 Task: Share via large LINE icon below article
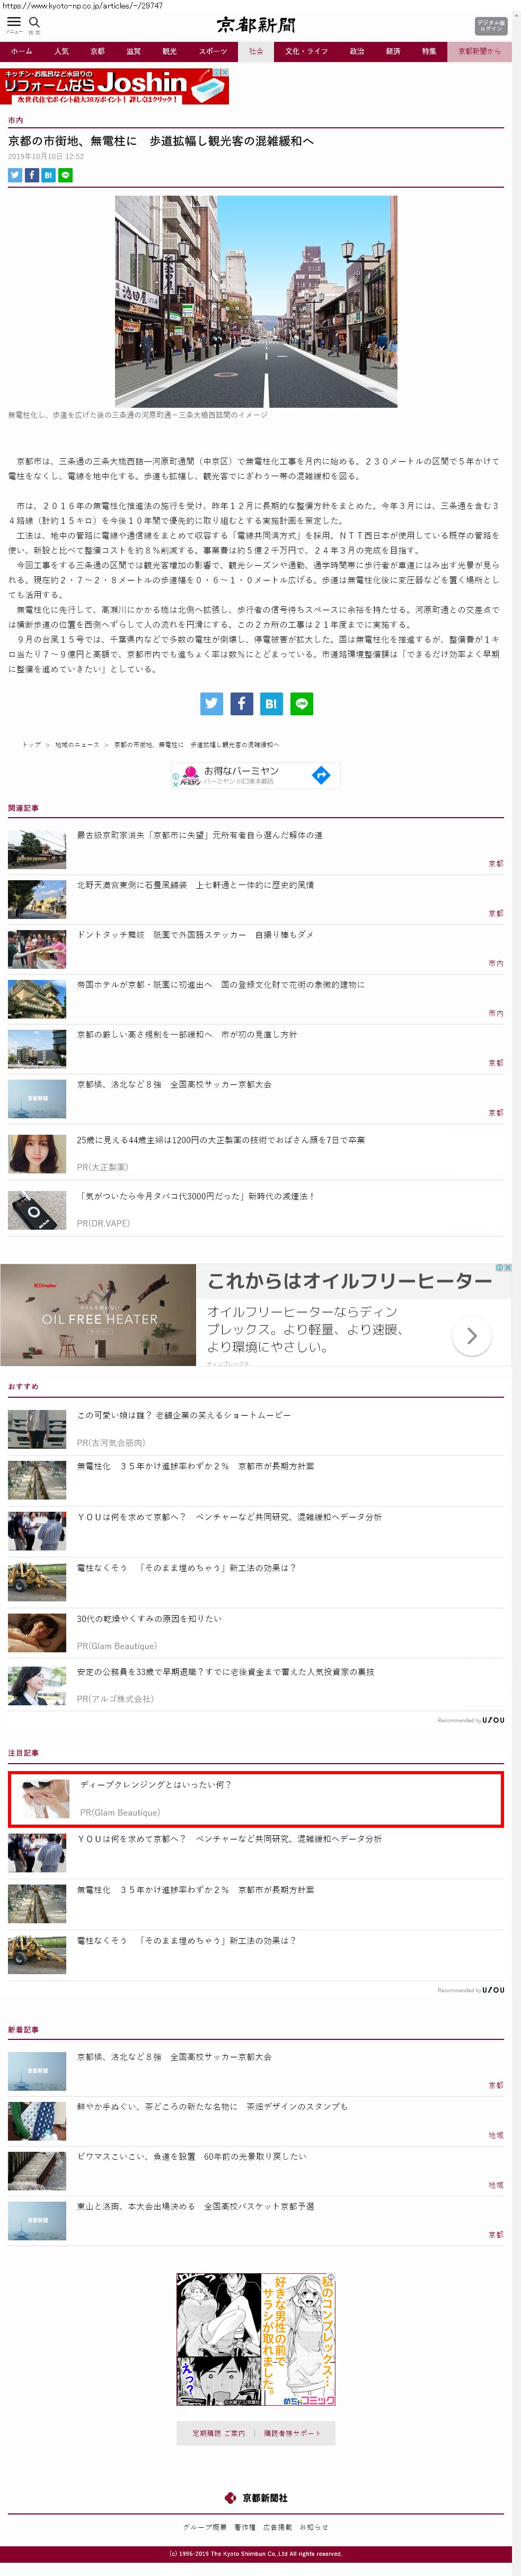pos(301,703)
